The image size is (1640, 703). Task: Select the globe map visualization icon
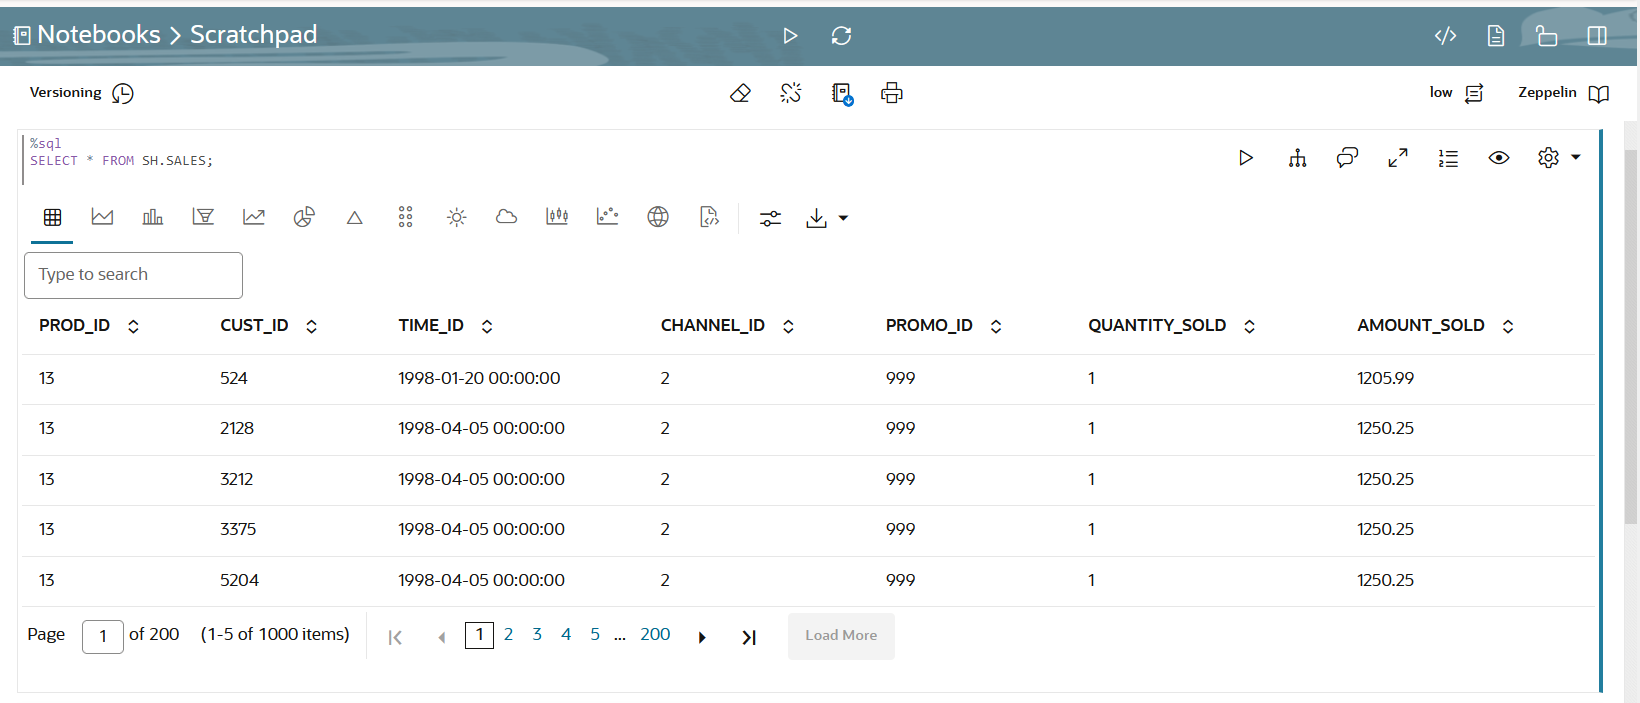pos(658,217)
